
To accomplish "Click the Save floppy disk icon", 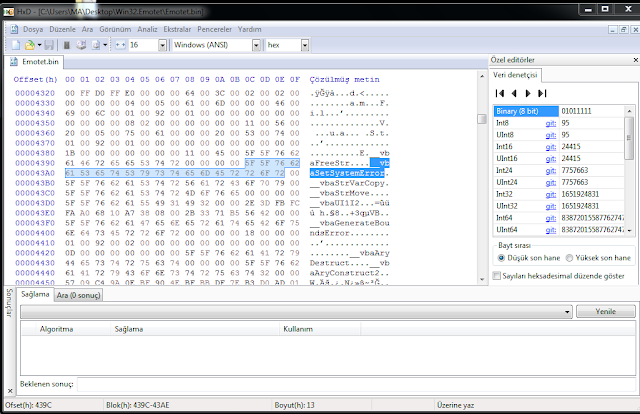I will 49,45.
